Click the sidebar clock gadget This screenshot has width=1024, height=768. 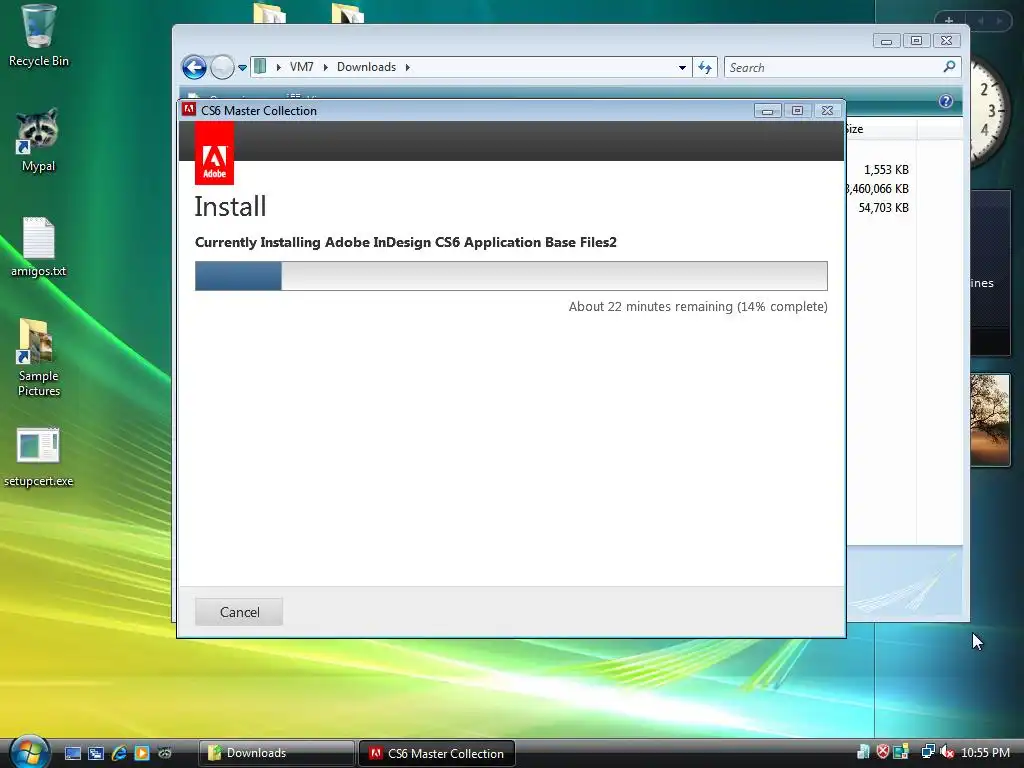click(x=989, y=111)
